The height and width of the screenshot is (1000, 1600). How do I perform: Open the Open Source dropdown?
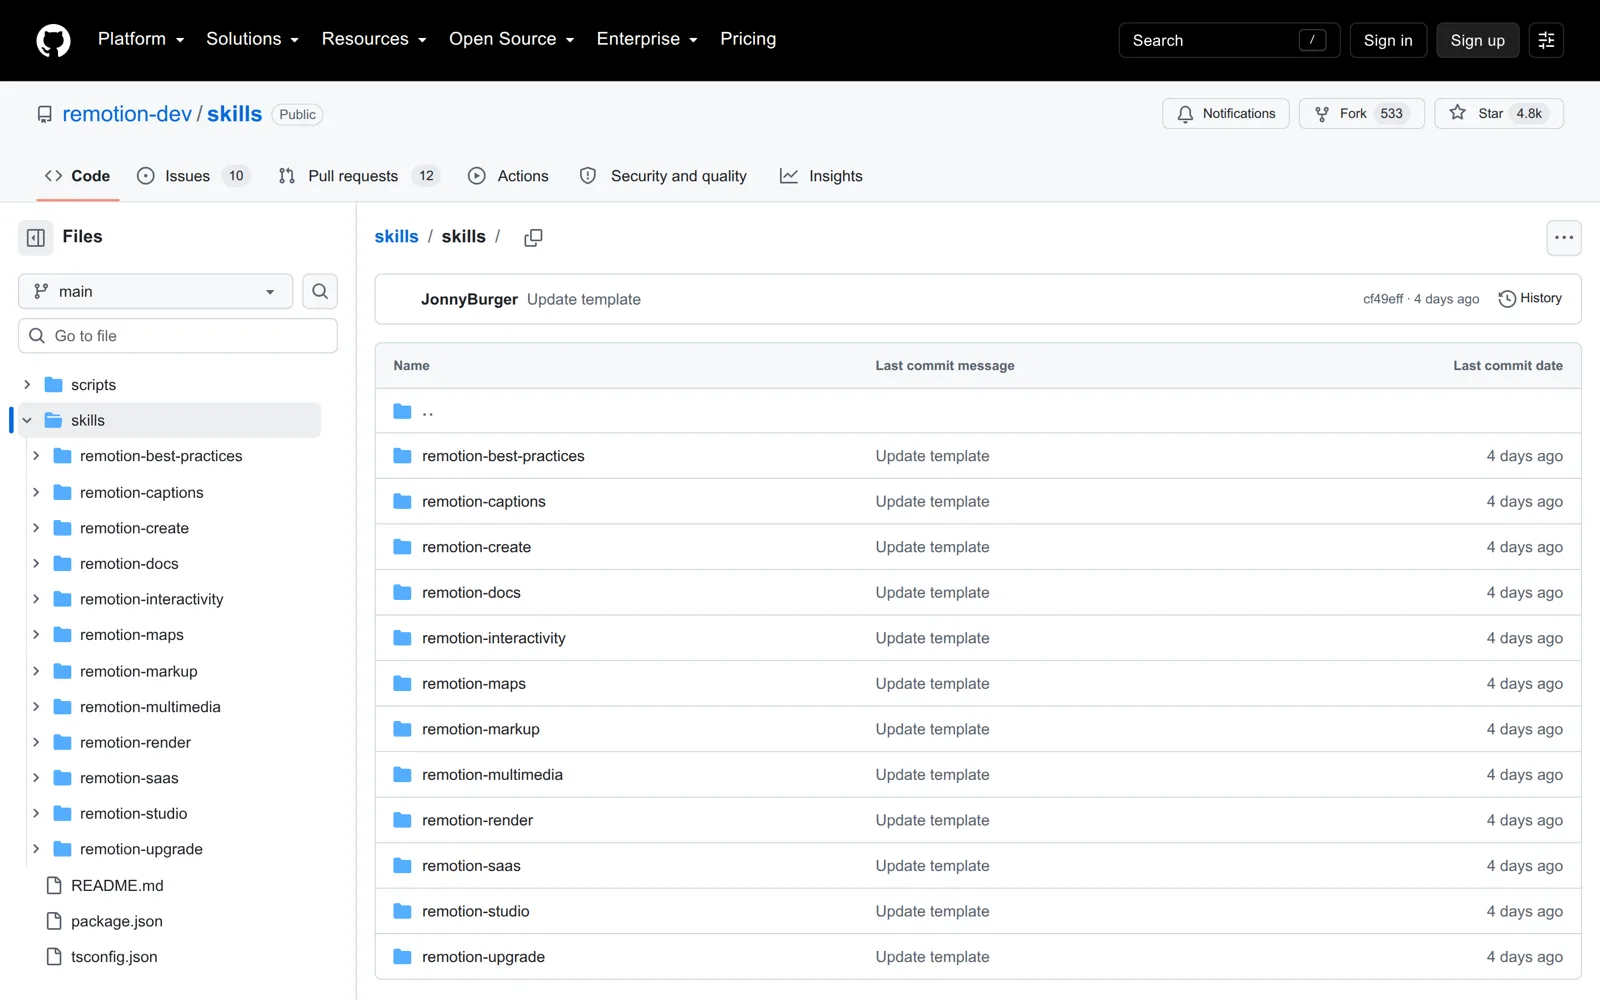[x=511, y=39]
